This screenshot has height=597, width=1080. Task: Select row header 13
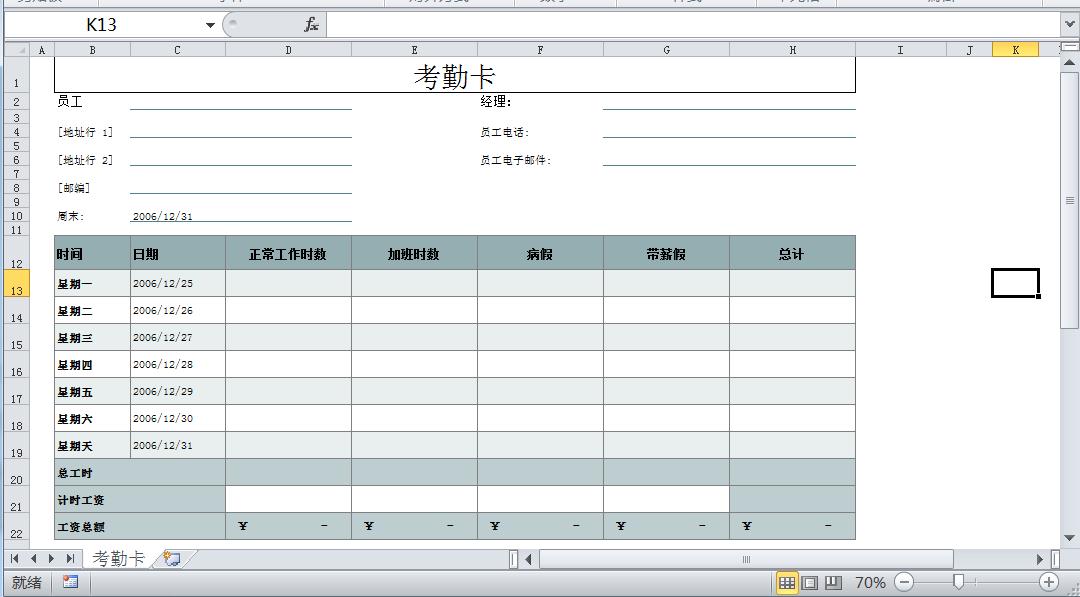pyautogui.click(x=16, y=288)
